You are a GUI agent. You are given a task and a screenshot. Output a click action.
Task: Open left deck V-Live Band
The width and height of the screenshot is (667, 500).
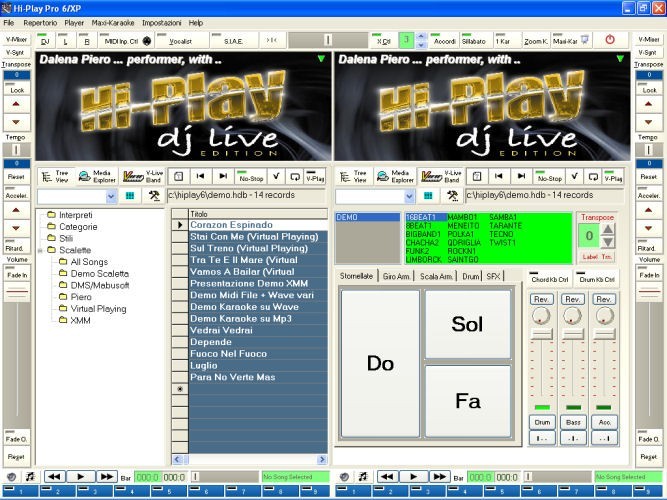143,176
